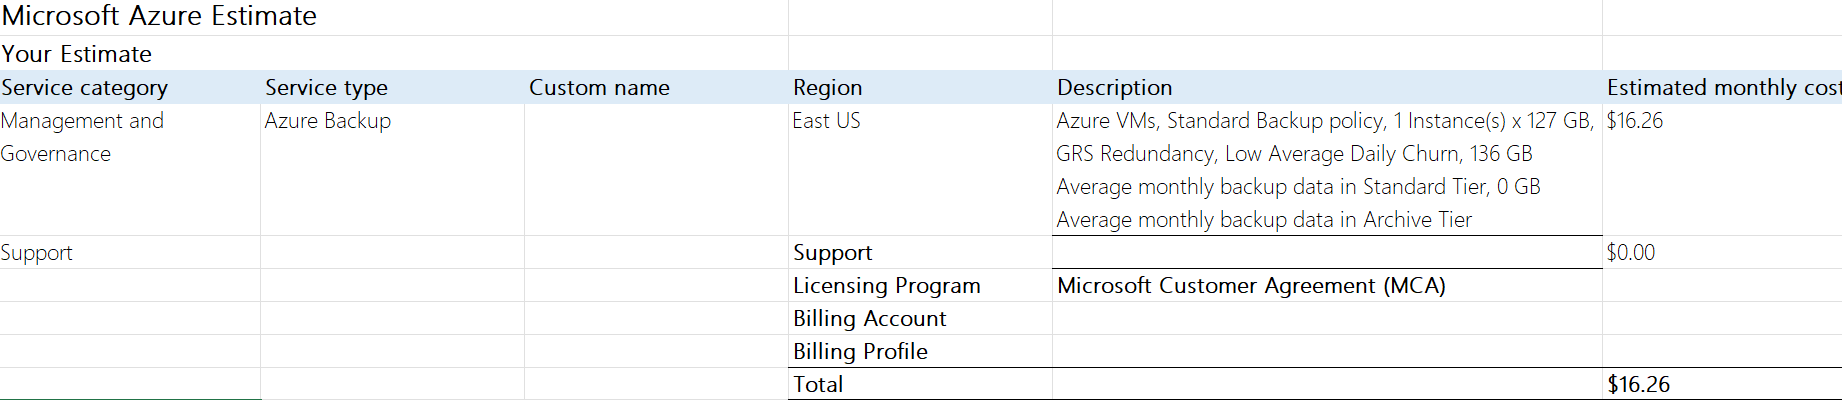Click the empty Custom name cell for Azure Backup

click(656, 170)
